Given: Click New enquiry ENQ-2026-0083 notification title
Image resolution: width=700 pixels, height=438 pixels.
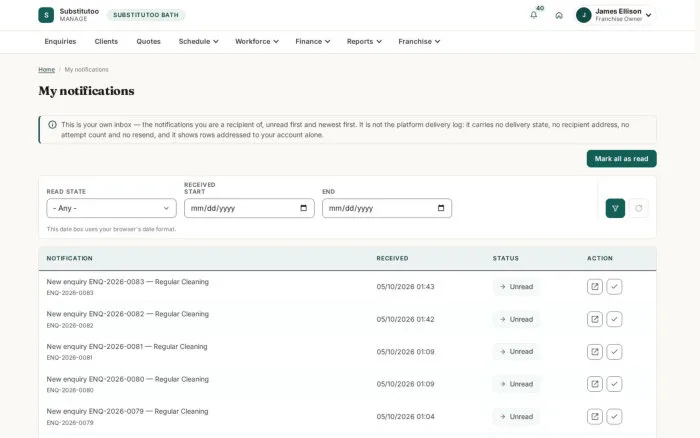Looking at the screenshot, I should (x=128, y=282).
